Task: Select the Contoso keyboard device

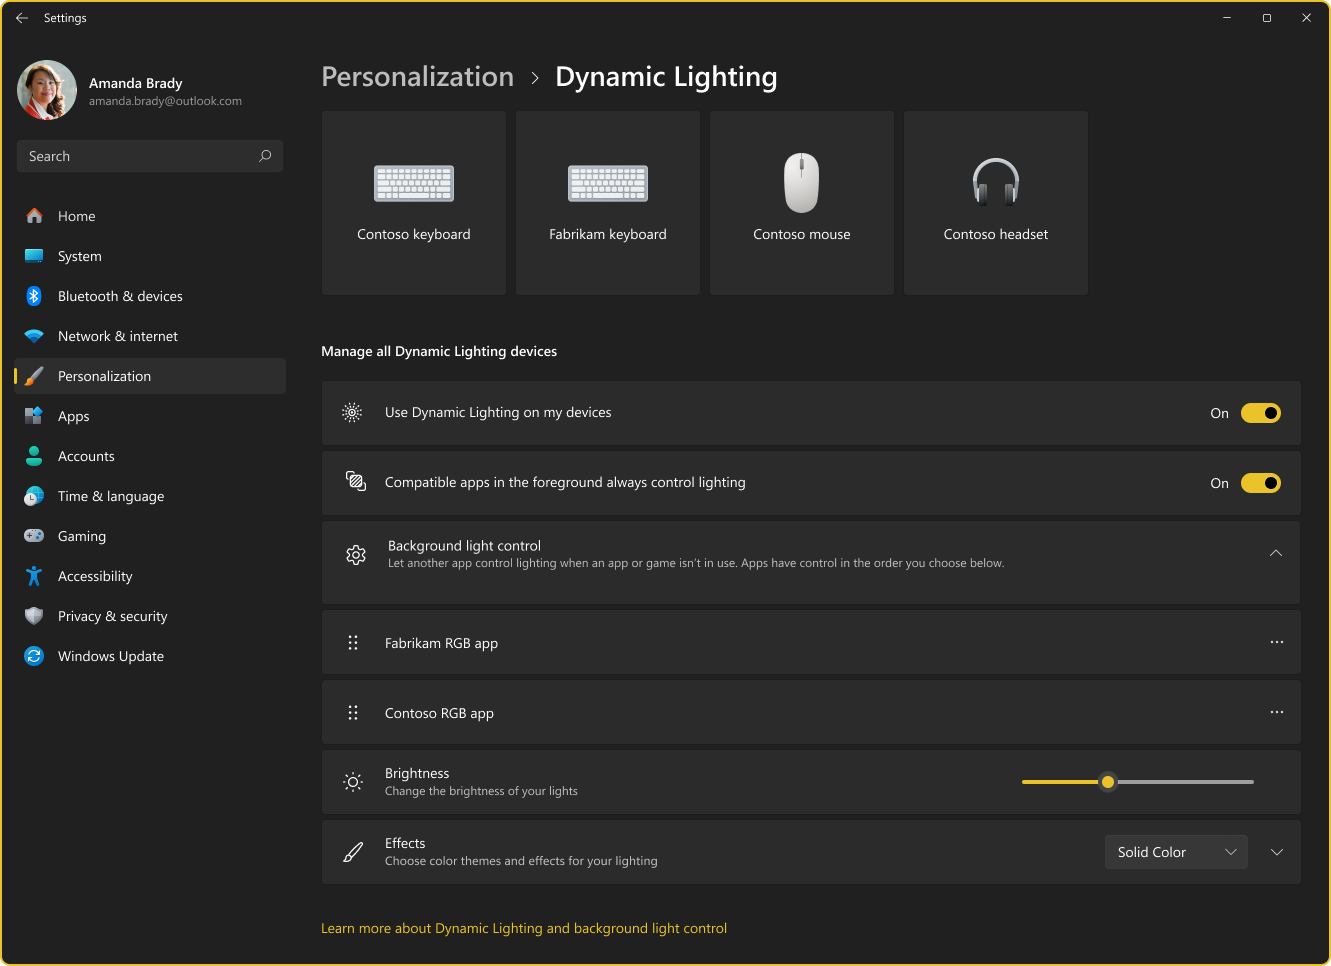Action: pyautogui.click(x=413, y=202)
